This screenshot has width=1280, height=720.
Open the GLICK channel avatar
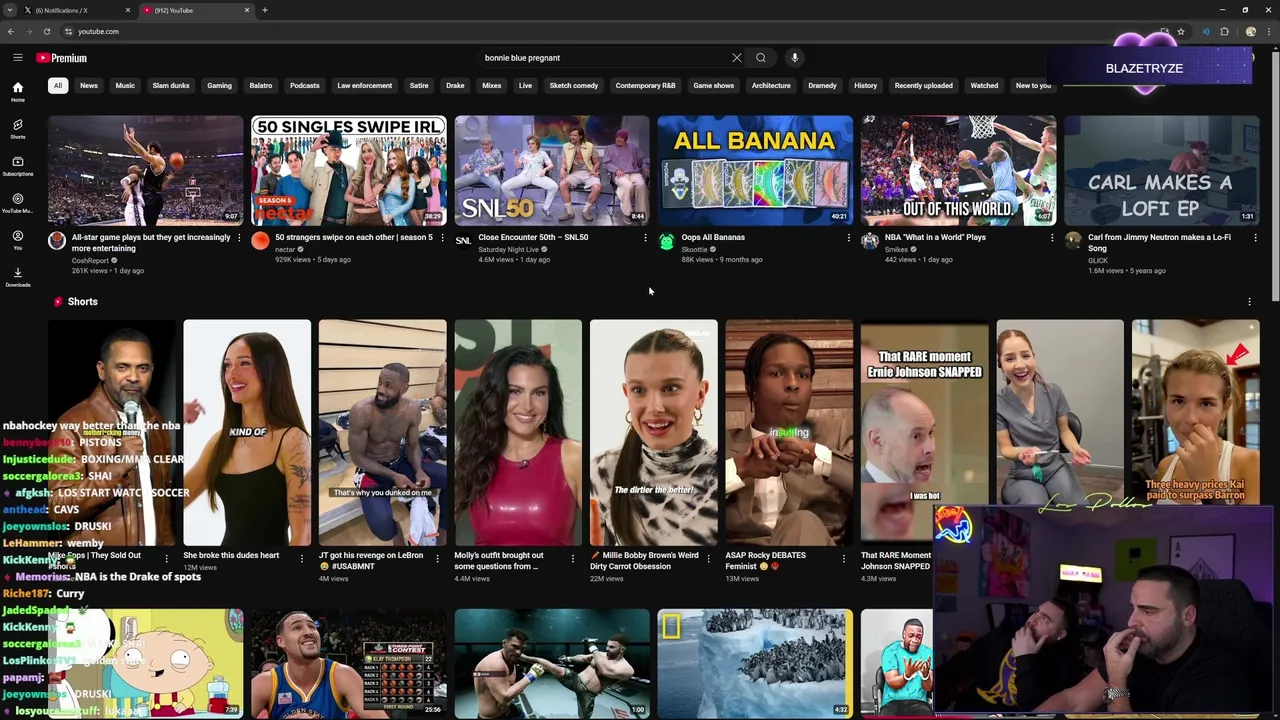click(1073, 240)
